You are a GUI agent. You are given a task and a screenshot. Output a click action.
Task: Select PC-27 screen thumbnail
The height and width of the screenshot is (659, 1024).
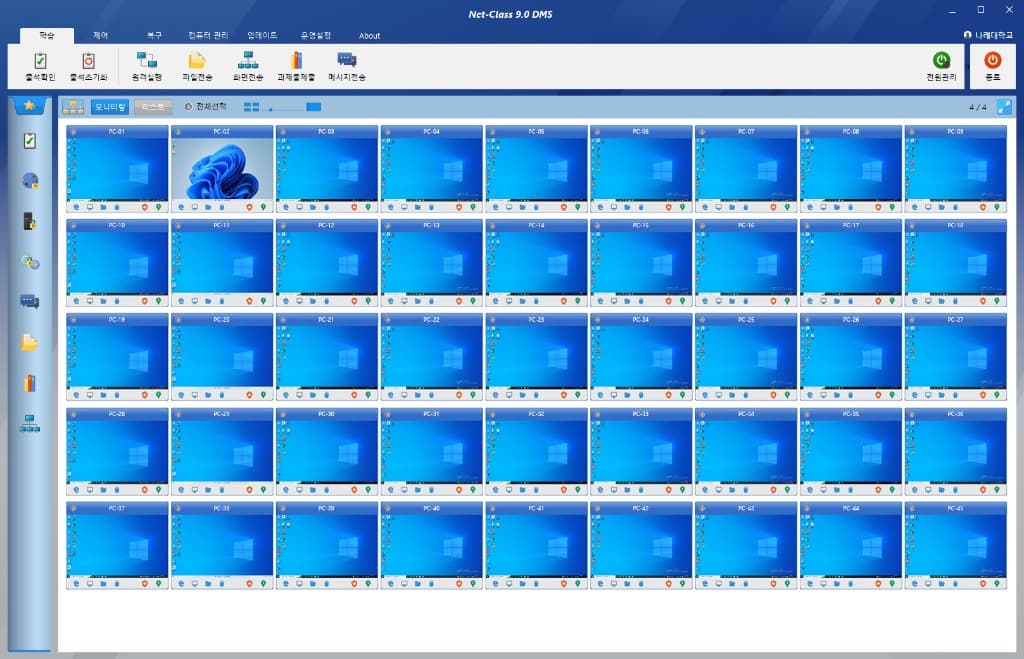(x=955, y=357)
